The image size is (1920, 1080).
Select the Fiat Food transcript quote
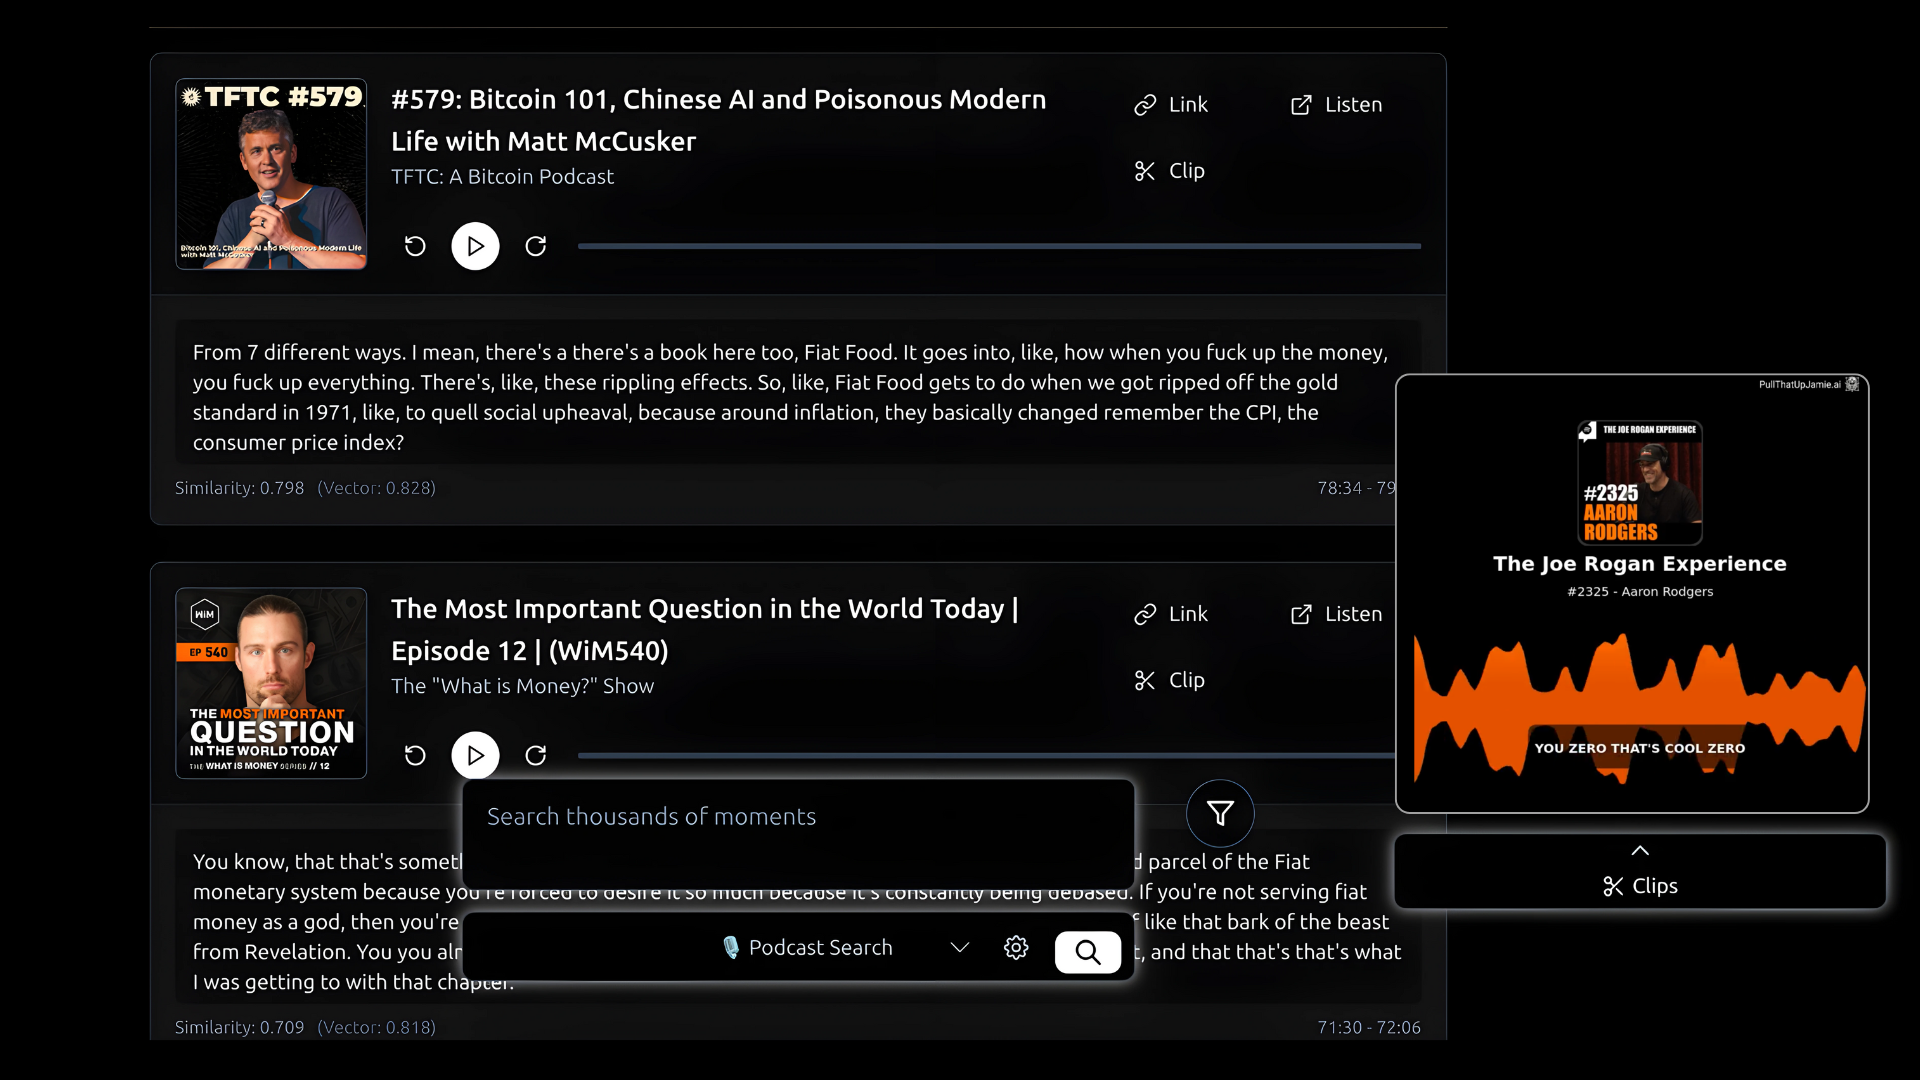pos(798,397)
